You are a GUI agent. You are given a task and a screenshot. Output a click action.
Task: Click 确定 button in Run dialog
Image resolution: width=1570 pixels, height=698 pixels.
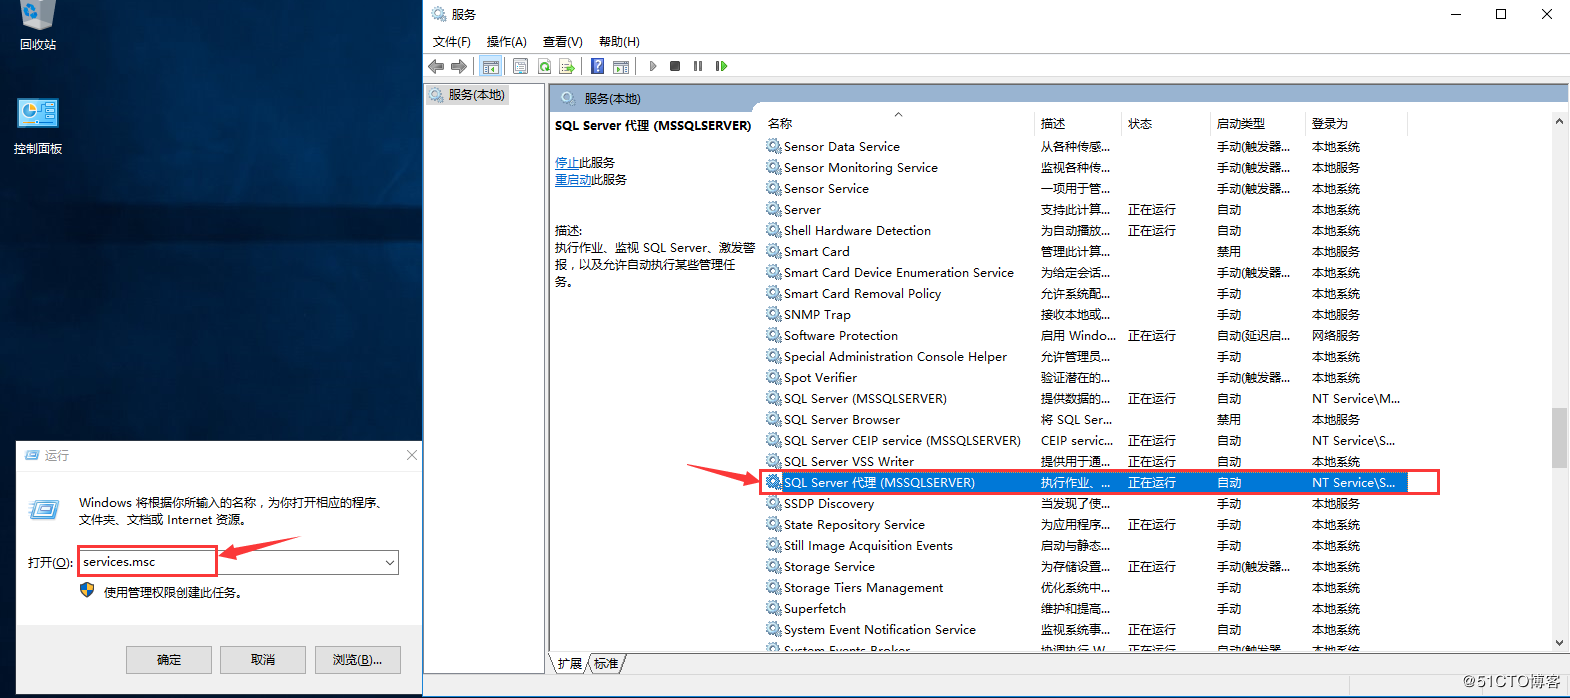coord(169,660)
